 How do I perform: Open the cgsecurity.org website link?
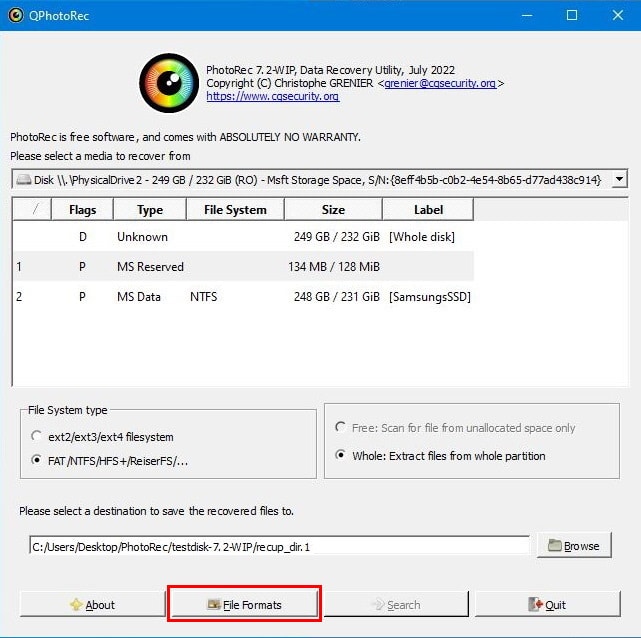pos(272,97)
